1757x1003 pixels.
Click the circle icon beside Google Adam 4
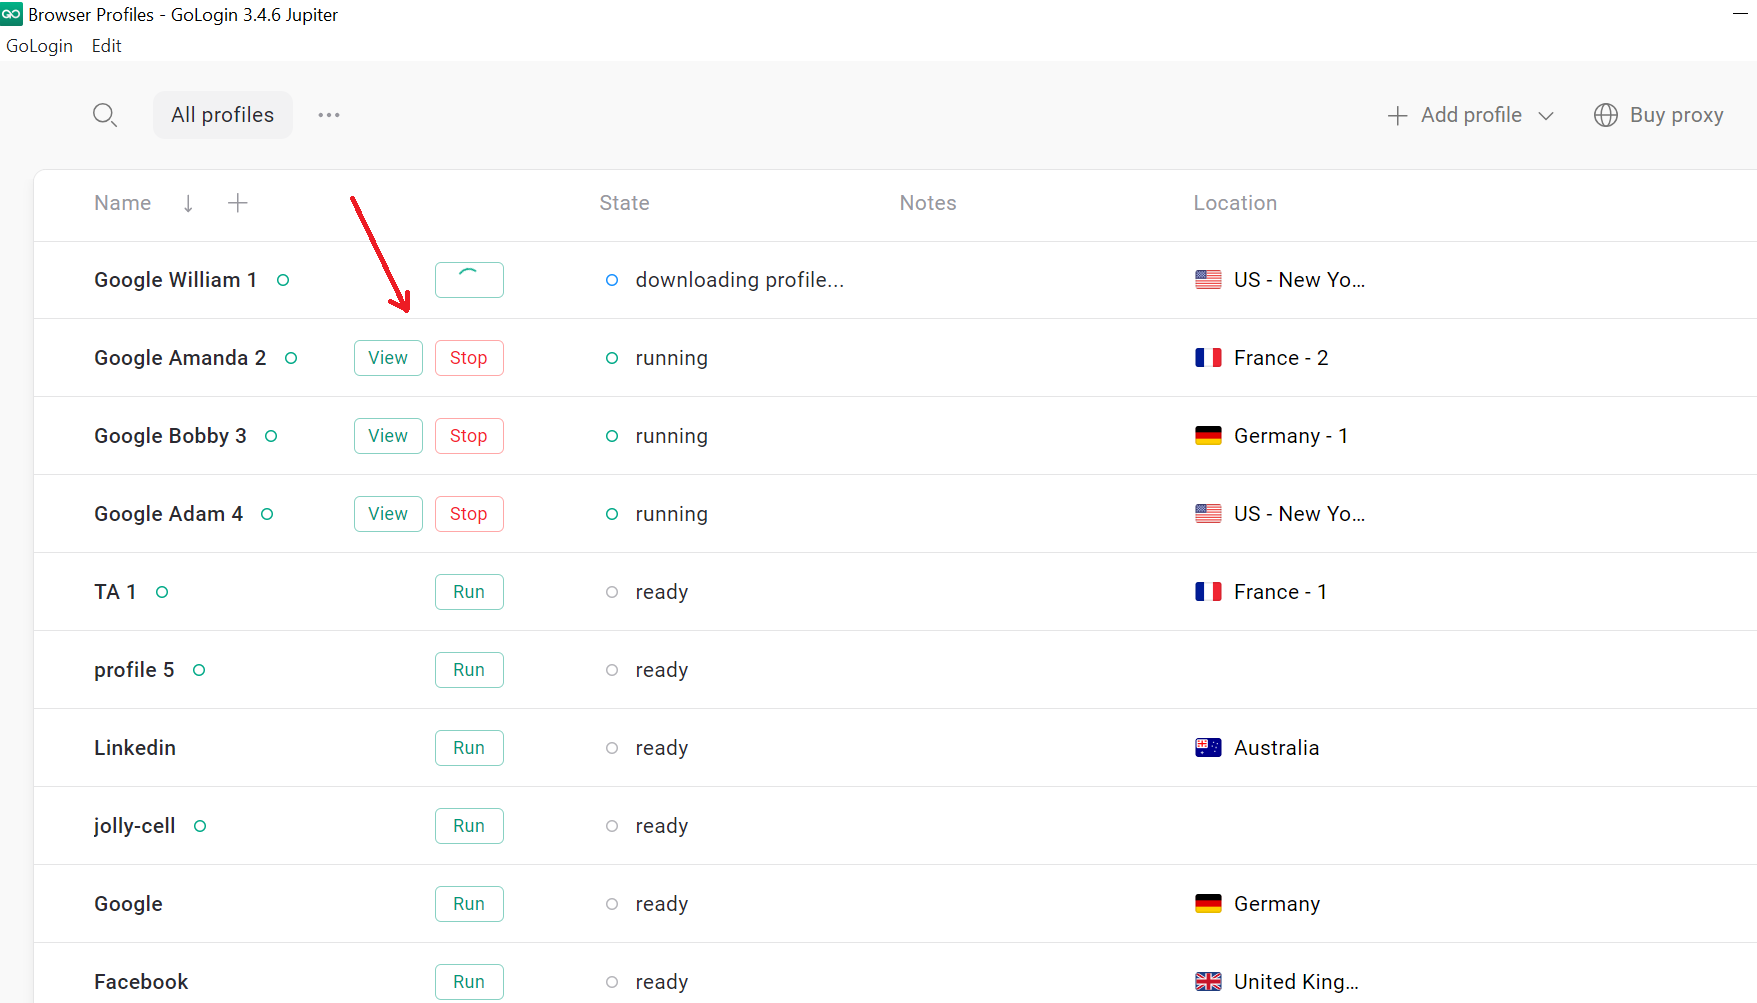click(267, 514)
